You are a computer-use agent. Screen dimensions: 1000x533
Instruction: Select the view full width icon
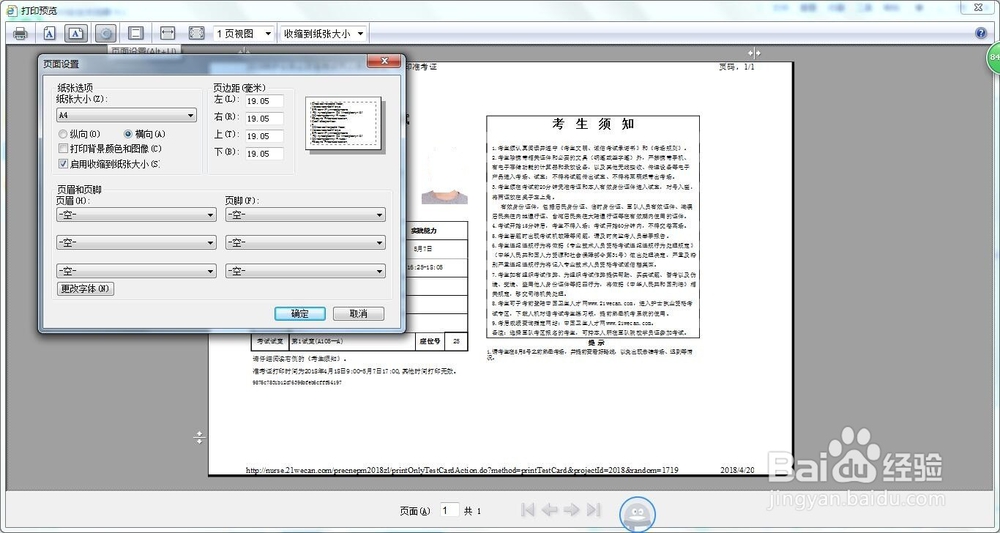[167, 34]
